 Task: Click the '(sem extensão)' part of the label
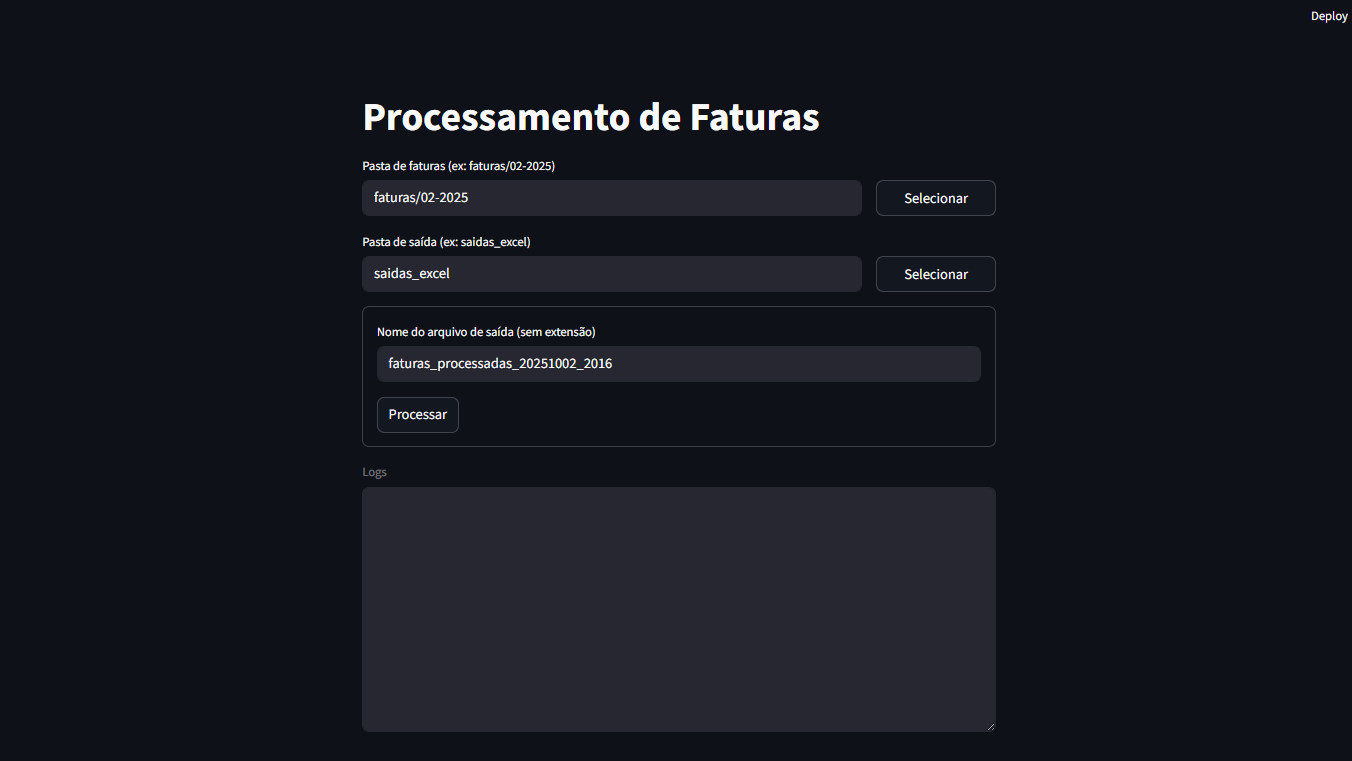tap(555, 332)
